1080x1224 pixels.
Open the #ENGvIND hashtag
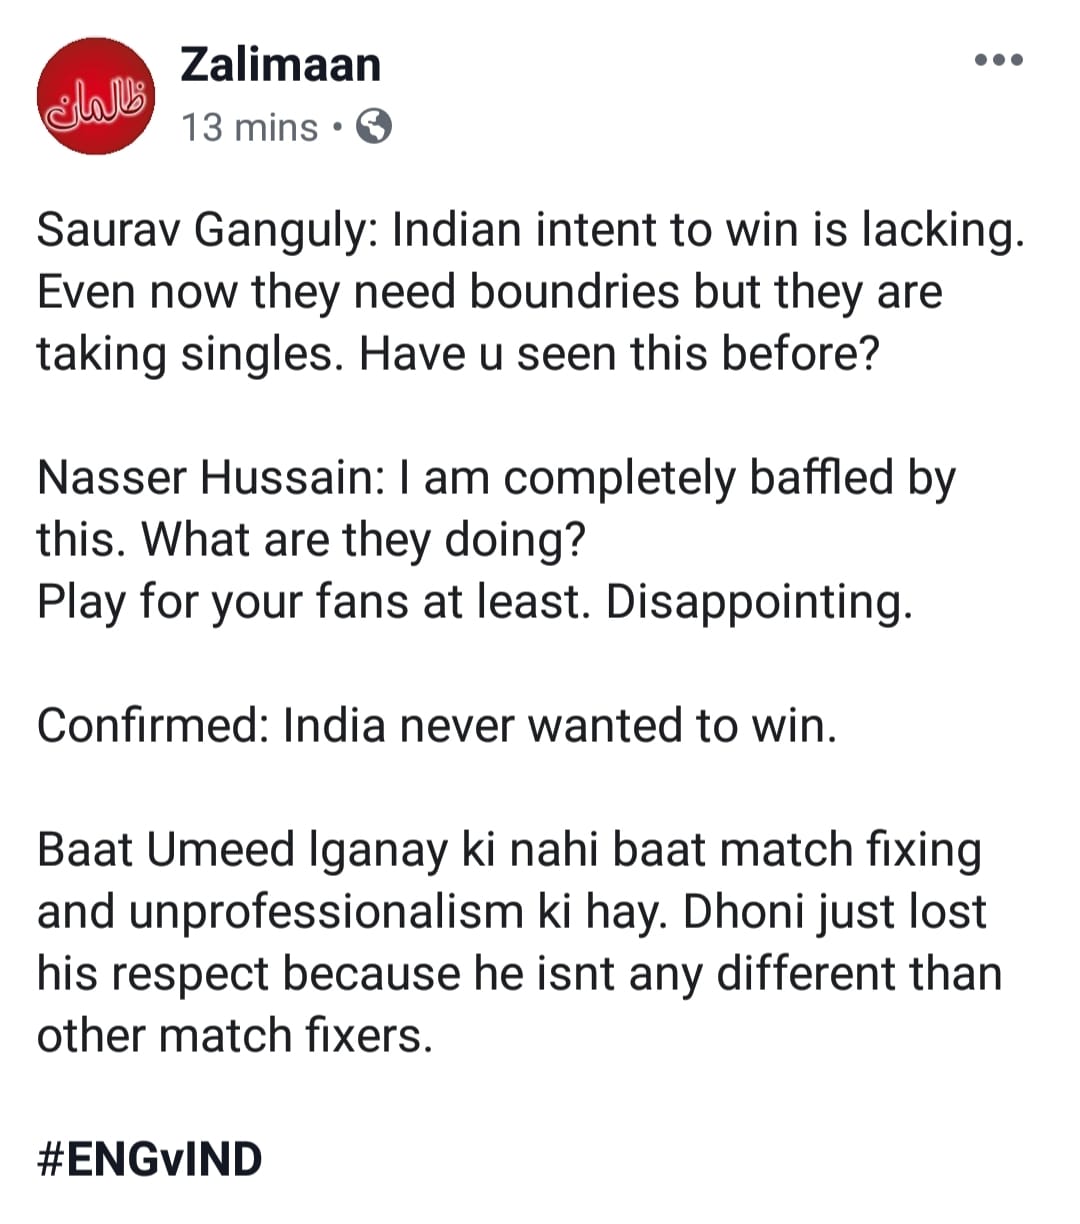click(x=150, y=1159)
